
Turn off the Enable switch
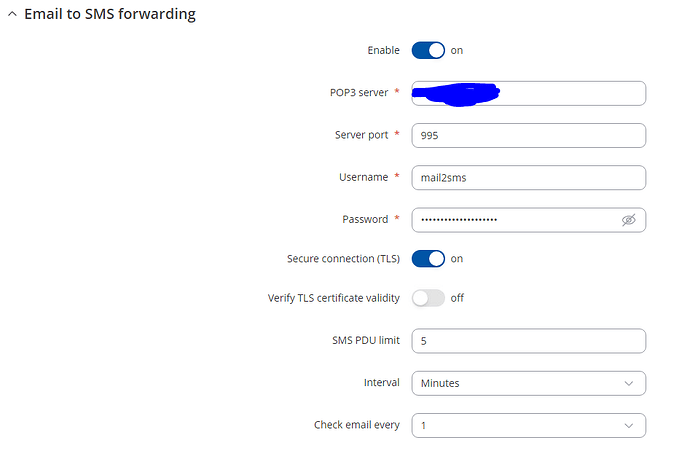[428, 50]
